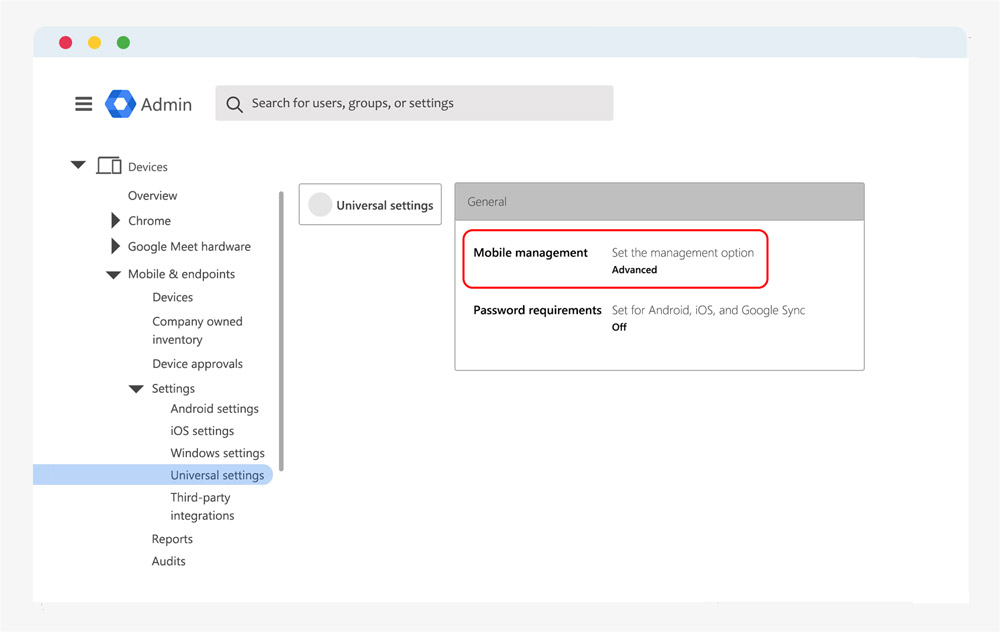Click the red close window button
Image resolution: width=1000 pixels, height=632 pixels.
(x=66, y=43)
